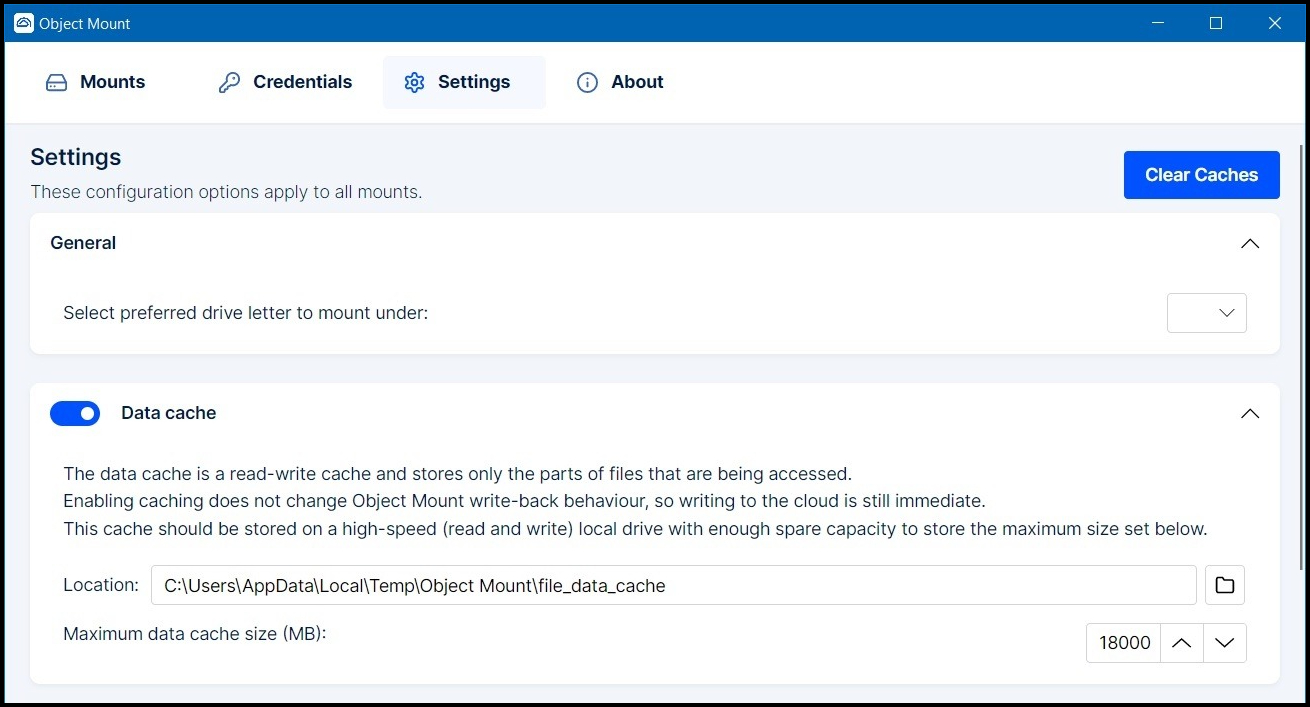Open the Mounts tab via drive icon
The height and width of the screenshot is (707, 1310).
[x=57, y=83]
